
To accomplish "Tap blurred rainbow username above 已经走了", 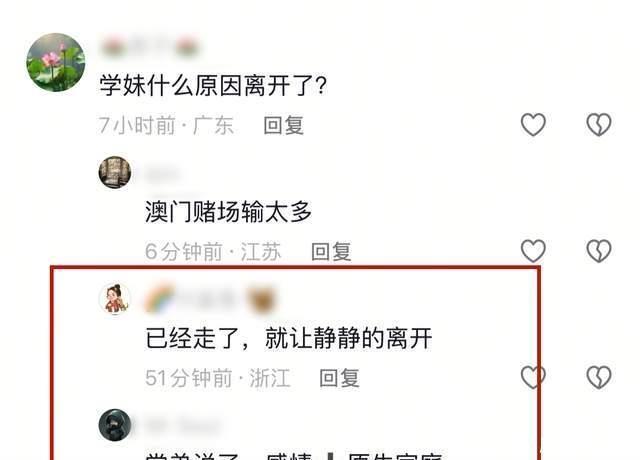I will coord(211,300).
